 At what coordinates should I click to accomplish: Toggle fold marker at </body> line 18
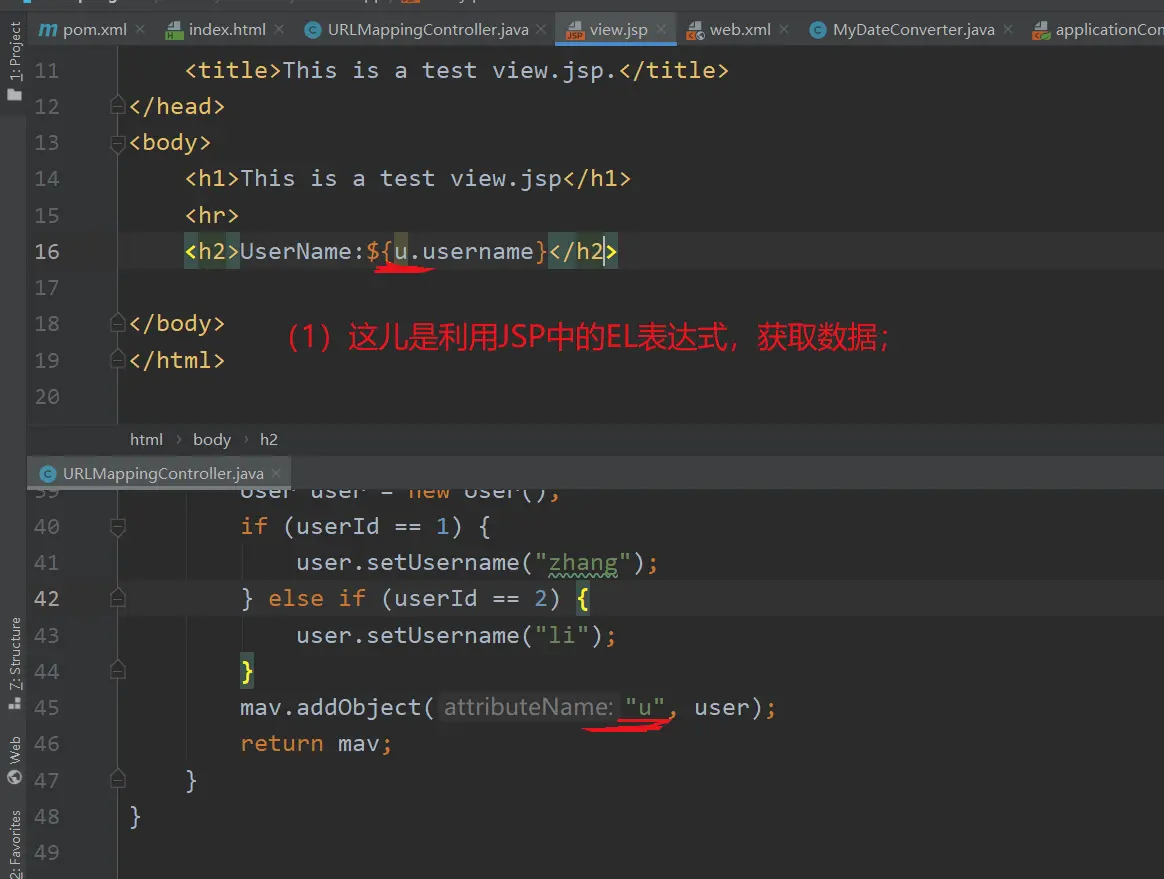pos(117,323)
